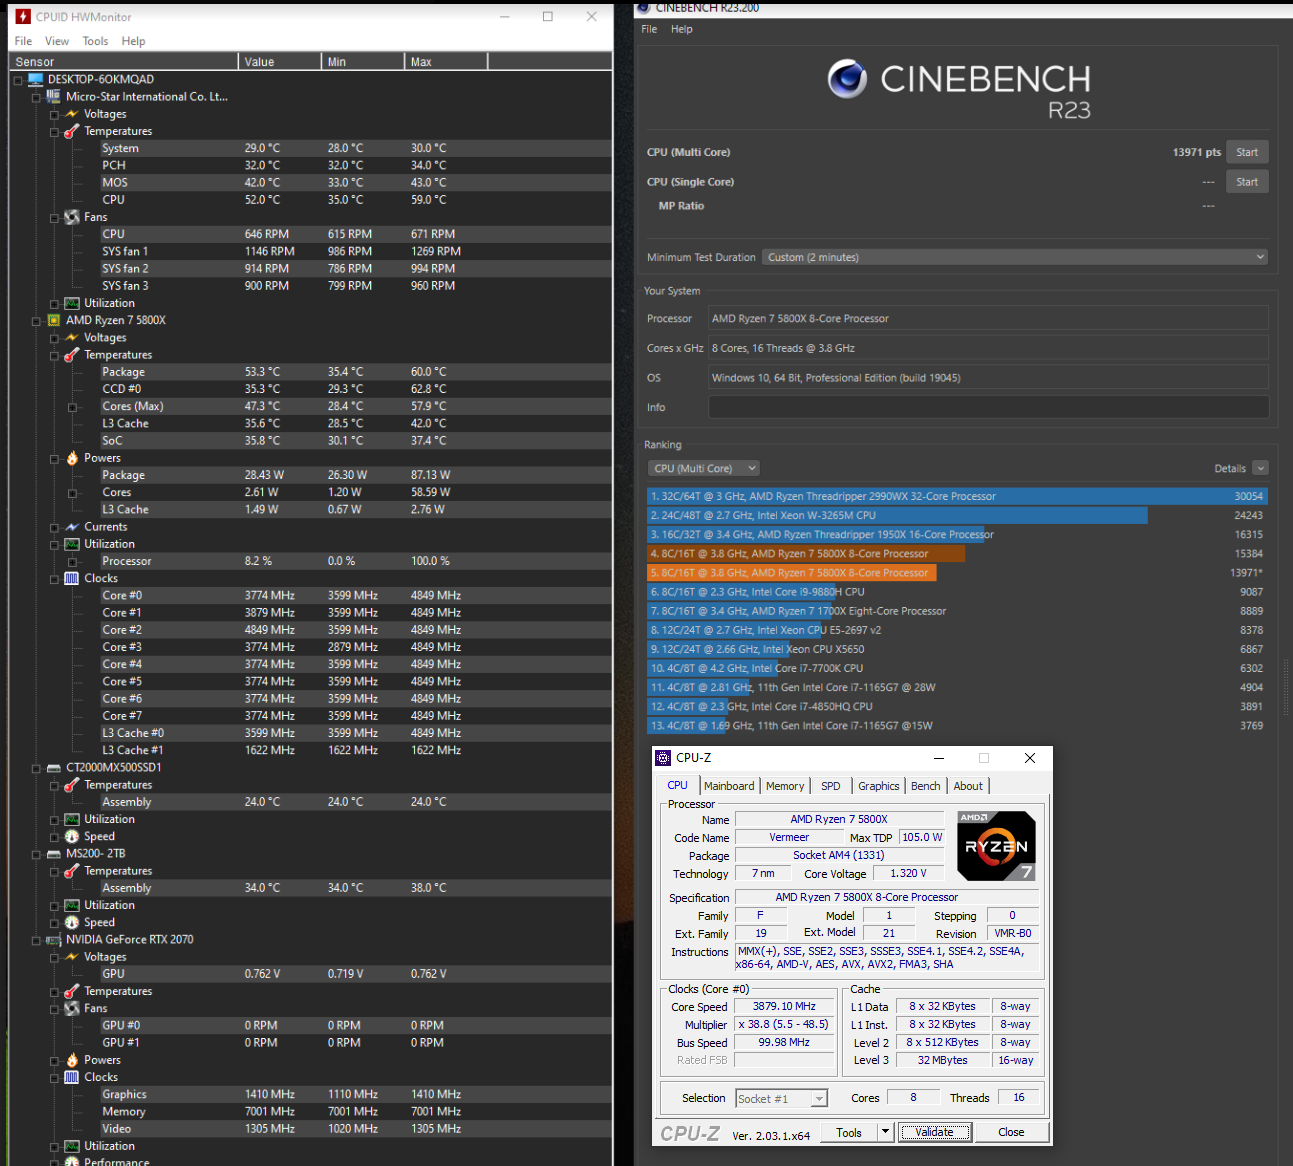Image resolution: width=1293 pixels, height=1166 pixels.
Task: Open the CPU (Multi Core) ranking dropdown
Action: (x=704, y=468)
